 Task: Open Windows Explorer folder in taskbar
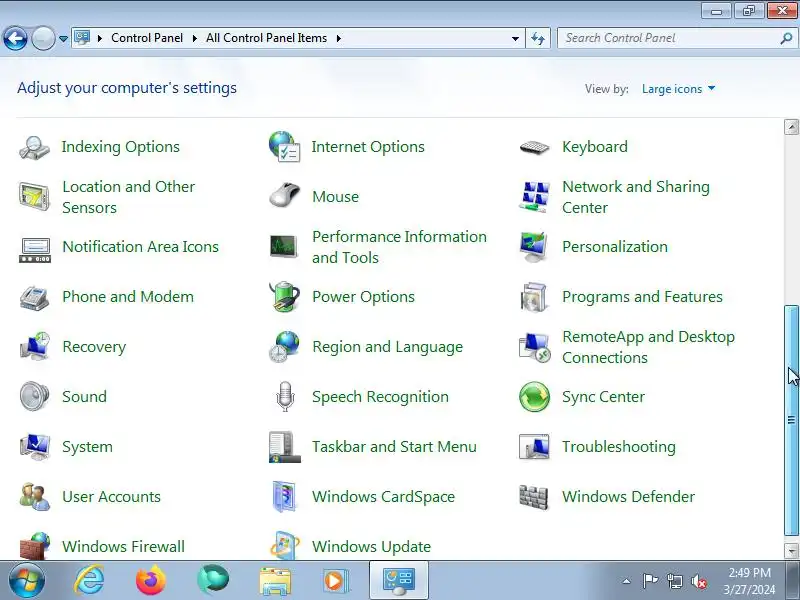(x=275, y=581)
